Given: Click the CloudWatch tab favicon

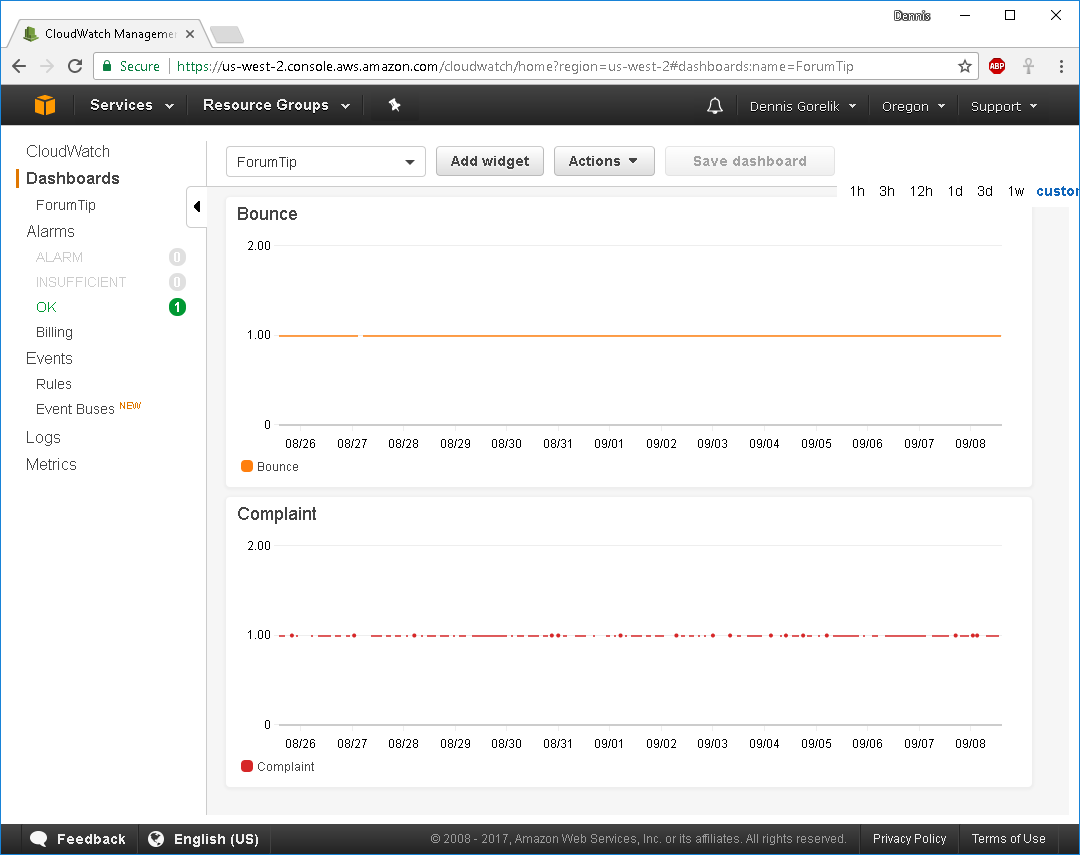Looking at the screenshot, I should [30, 34].
